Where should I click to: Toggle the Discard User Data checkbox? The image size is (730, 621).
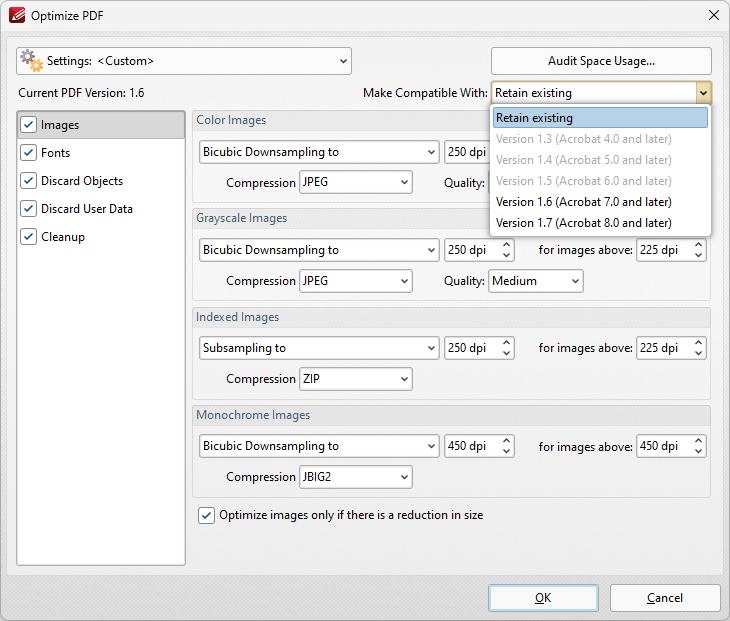click(28, 209)
